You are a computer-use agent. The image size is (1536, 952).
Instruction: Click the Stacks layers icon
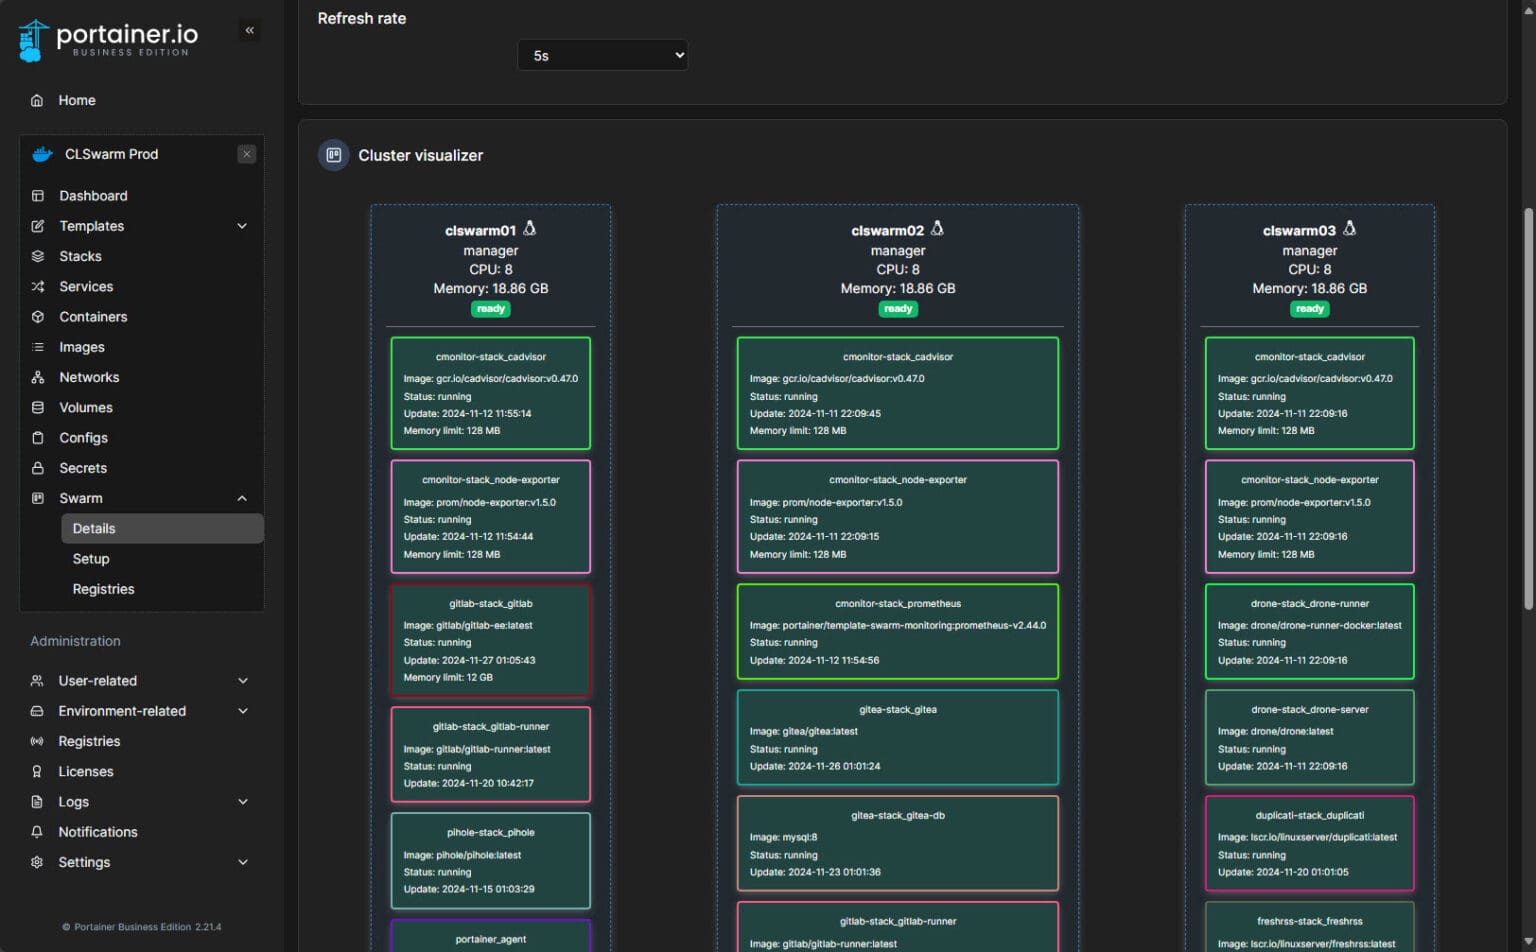[x=38, y=256]
